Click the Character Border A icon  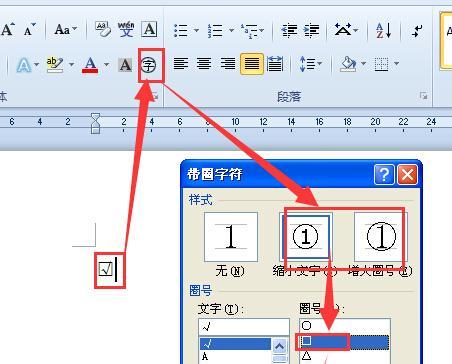[149, 29]
